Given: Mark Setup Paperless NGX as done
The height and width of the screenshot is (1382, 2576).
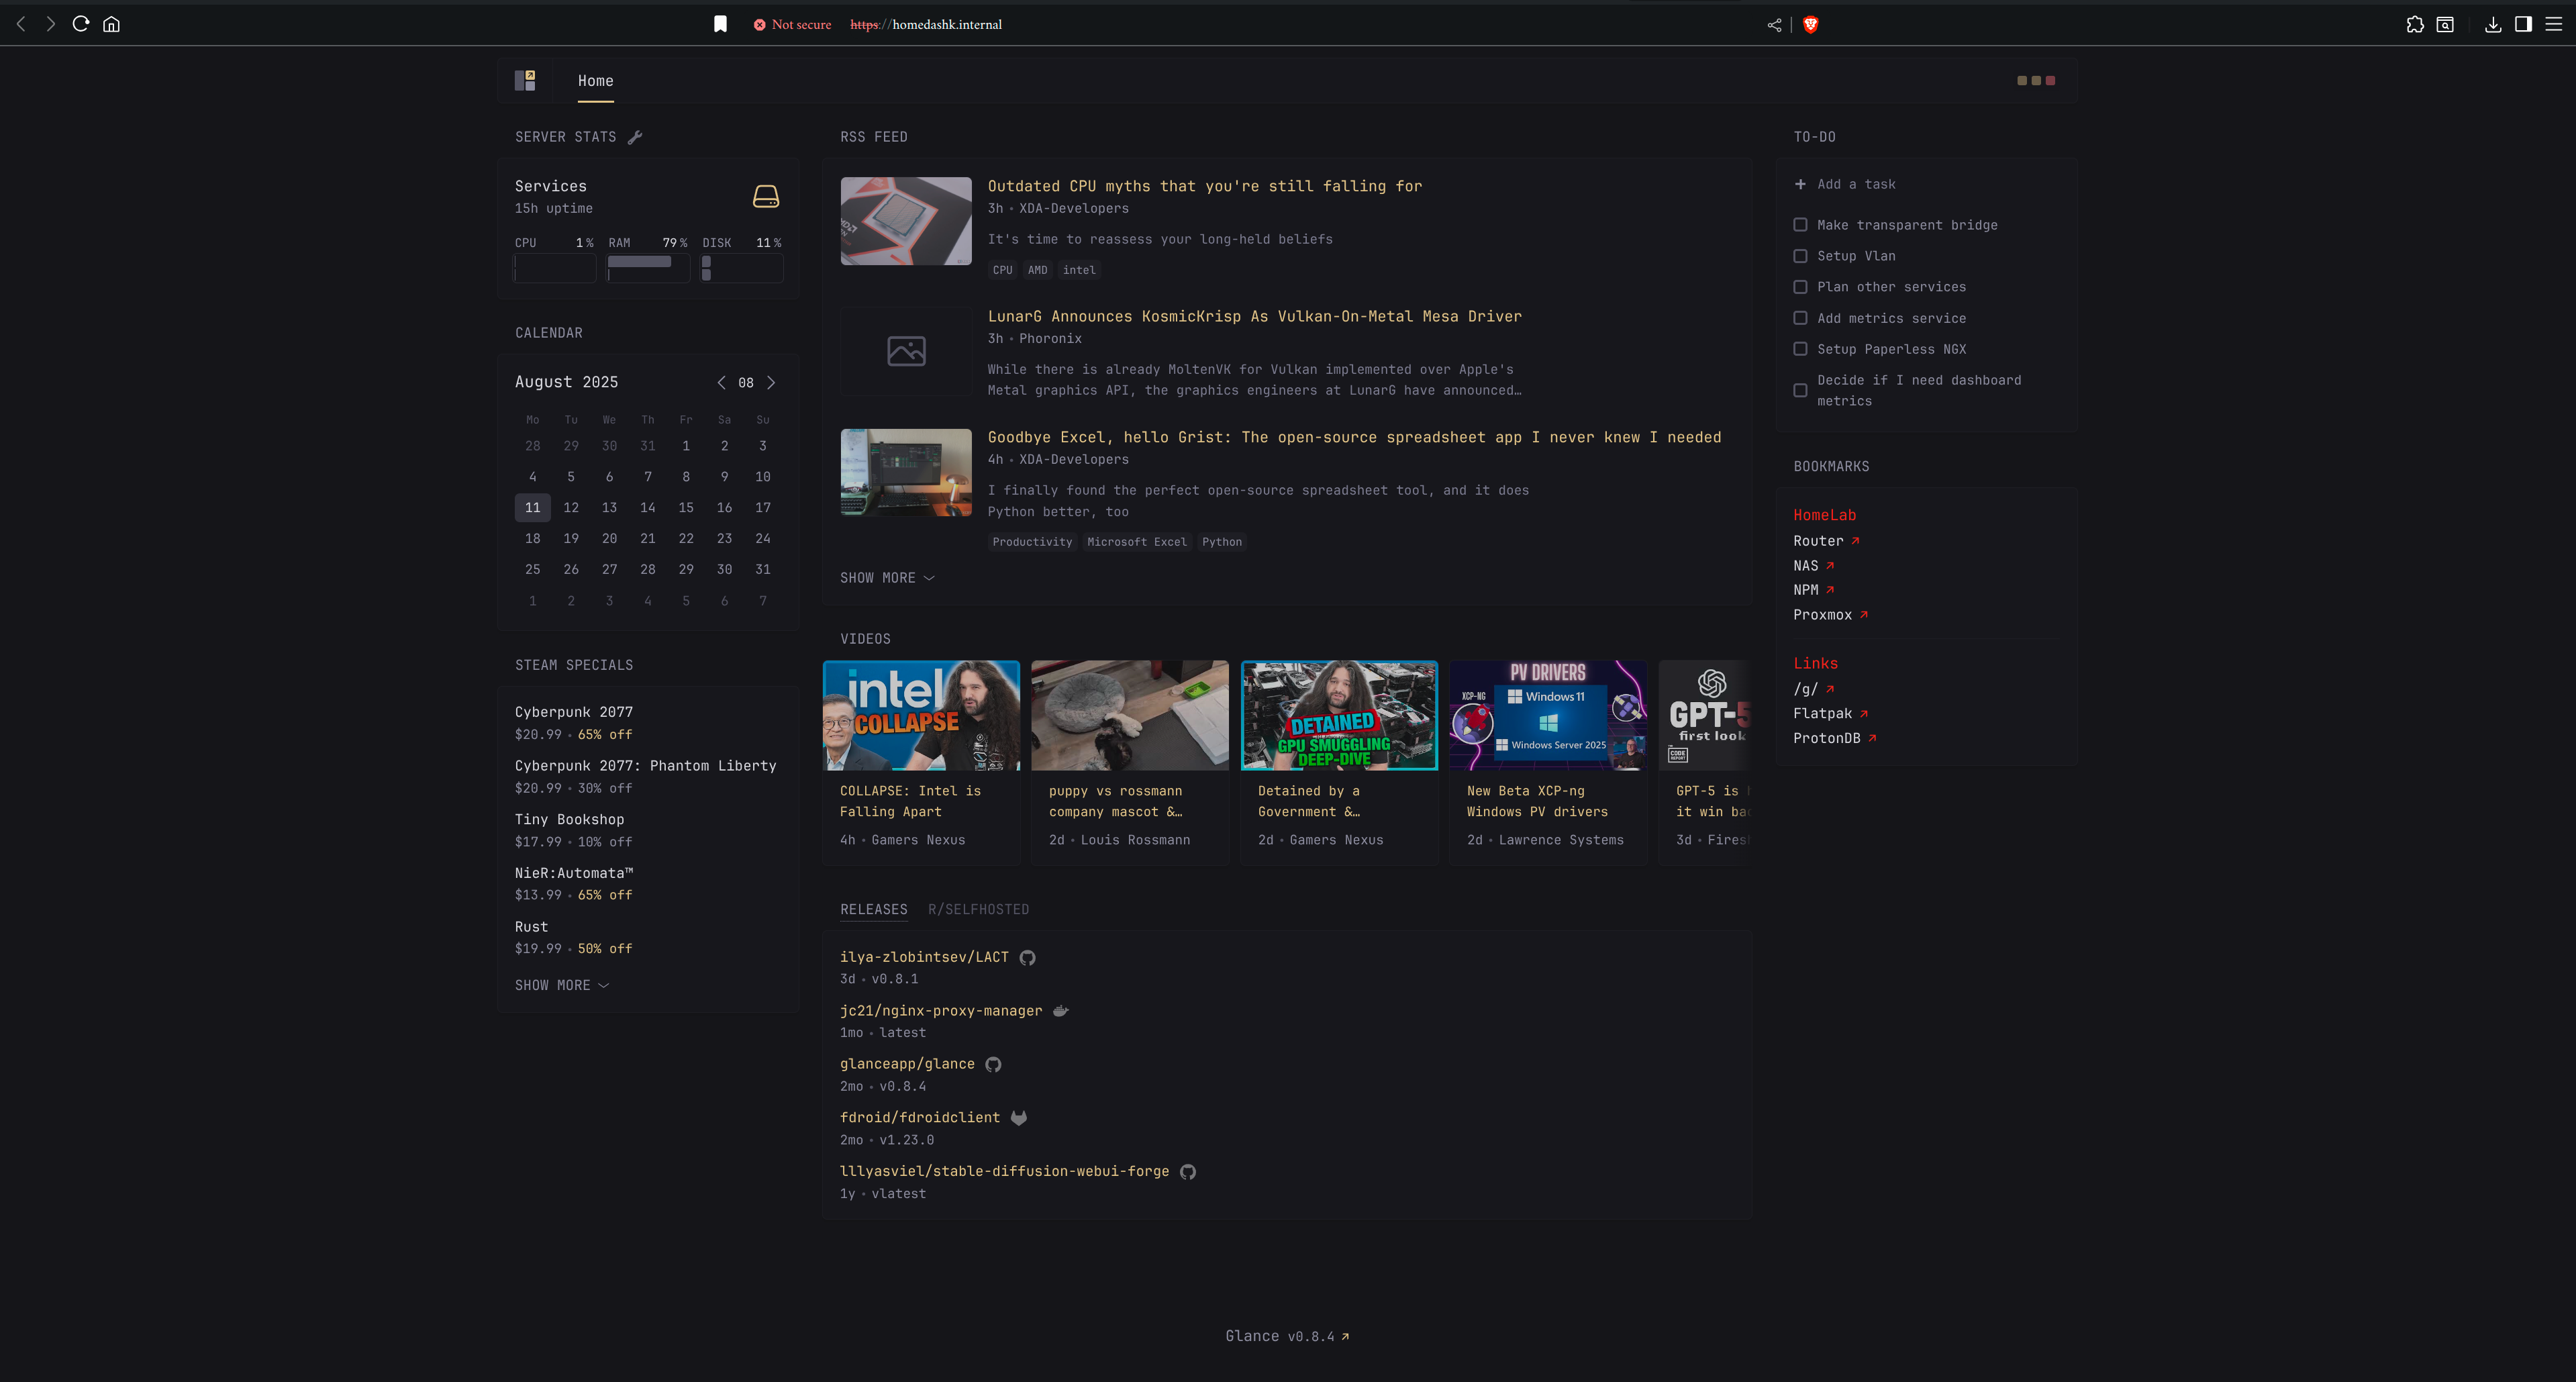Looking at the screenshot, I should (x=1800, y=349).
